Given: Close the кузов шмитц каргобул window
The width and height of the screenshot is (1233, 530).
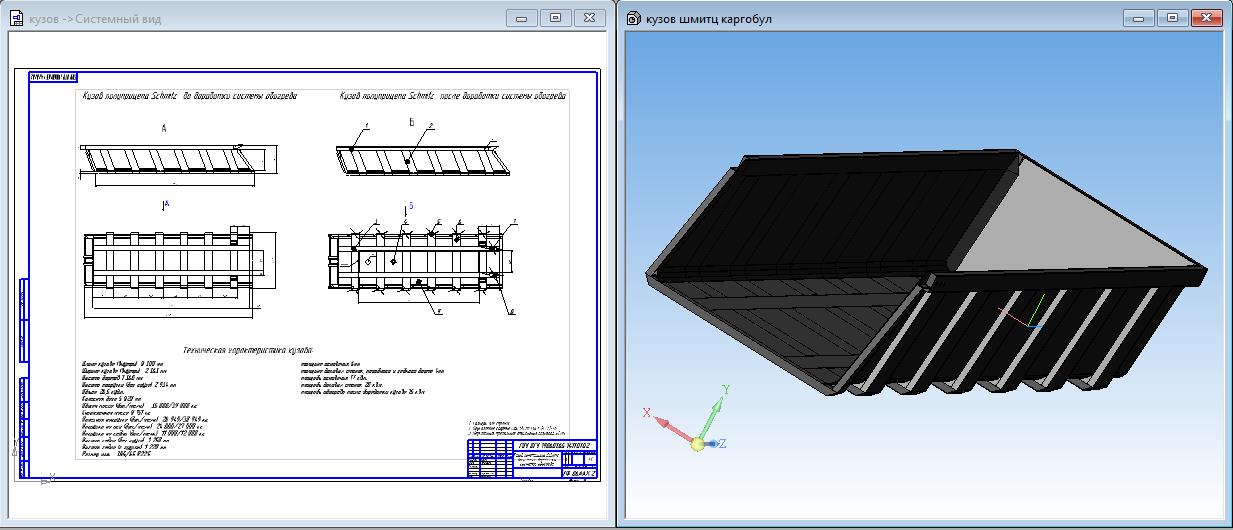Looking at the screenshot, I should (1205, 18).
